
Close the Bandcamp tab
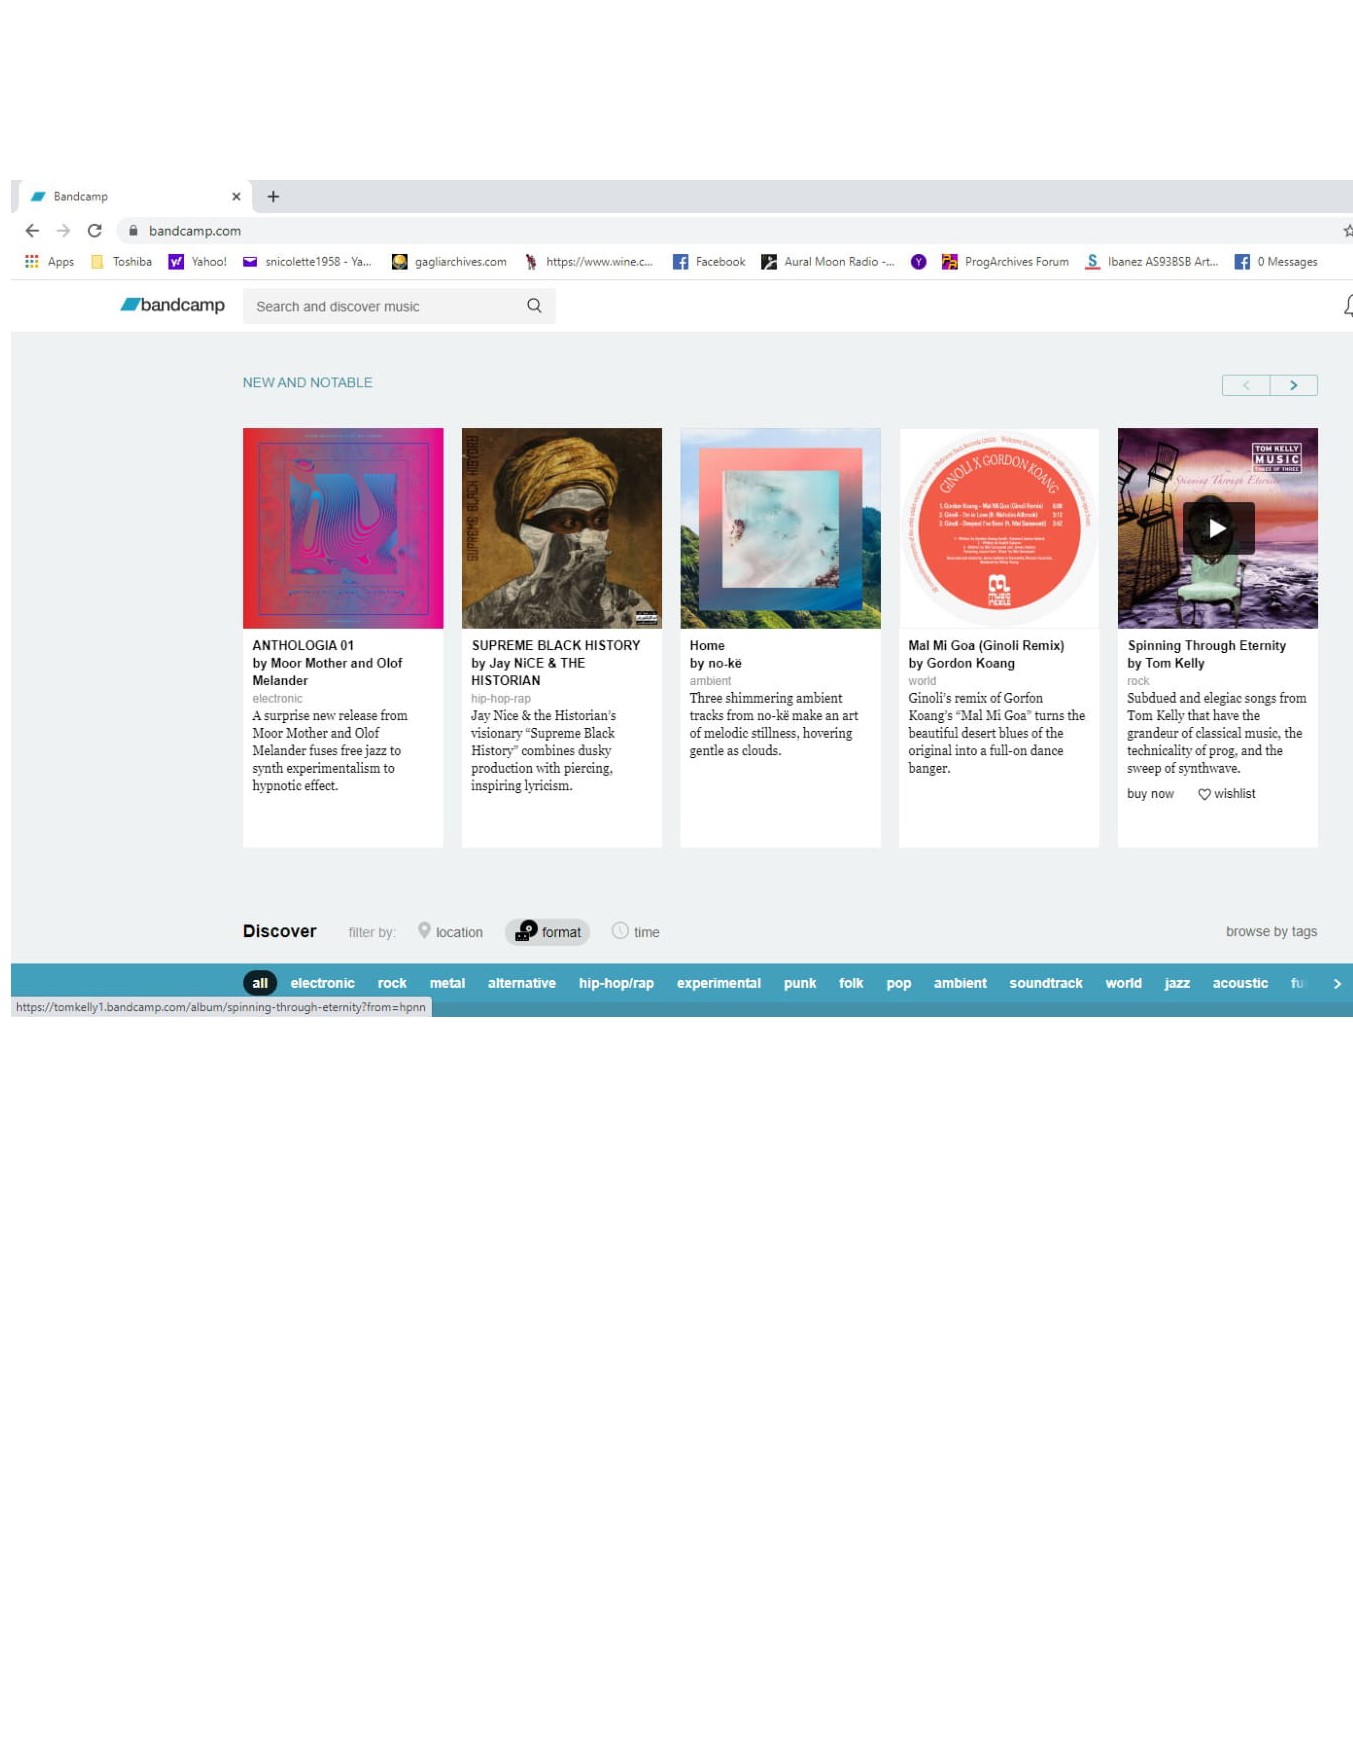click(x=236, y=197)
